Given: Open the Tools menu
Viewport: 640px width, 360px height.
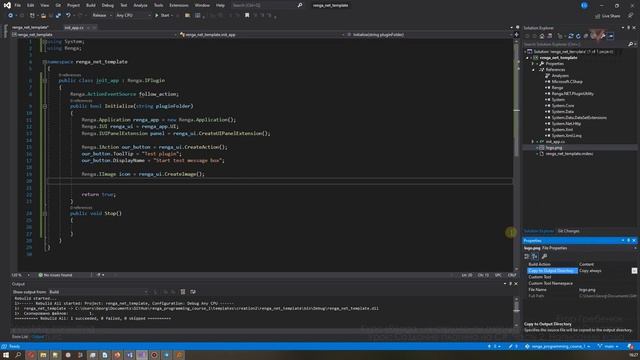Looking at the screenshot, I should point(158,5).
